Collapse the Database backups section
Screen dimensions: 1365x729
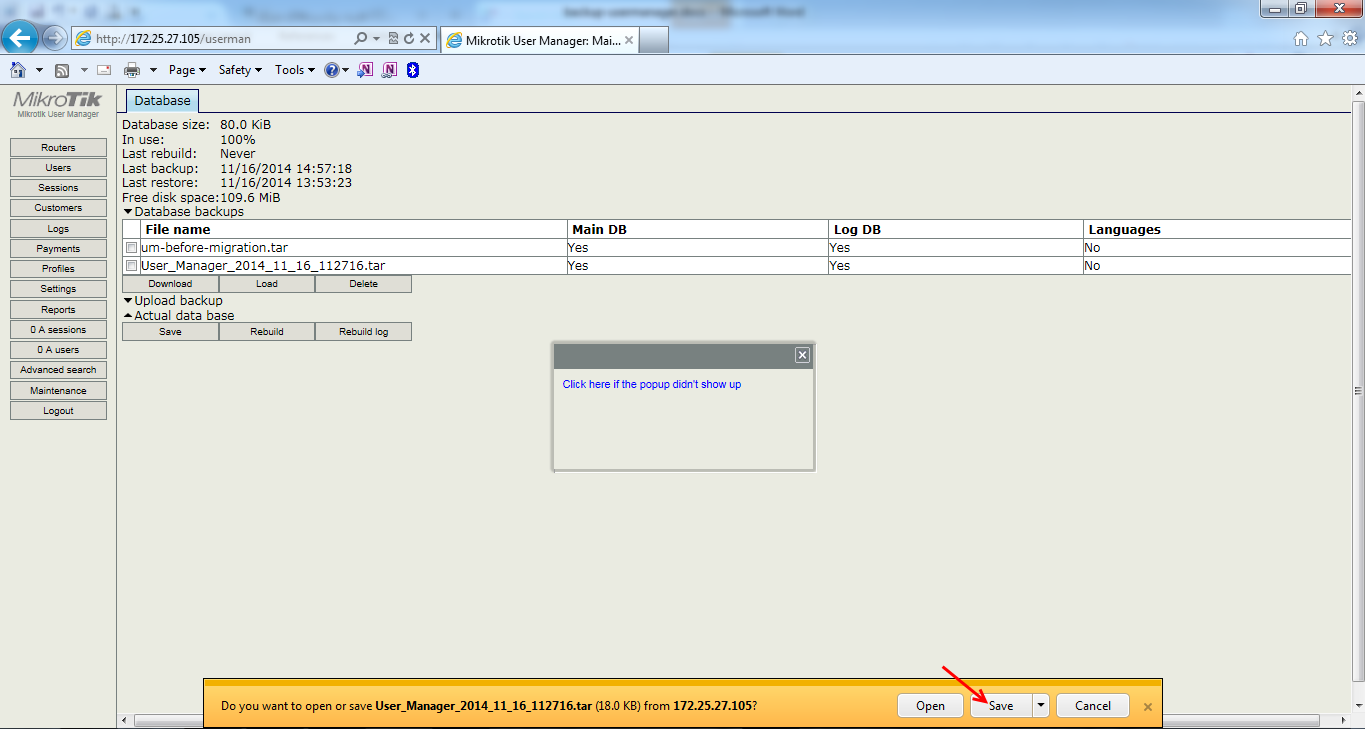point(128,212)
